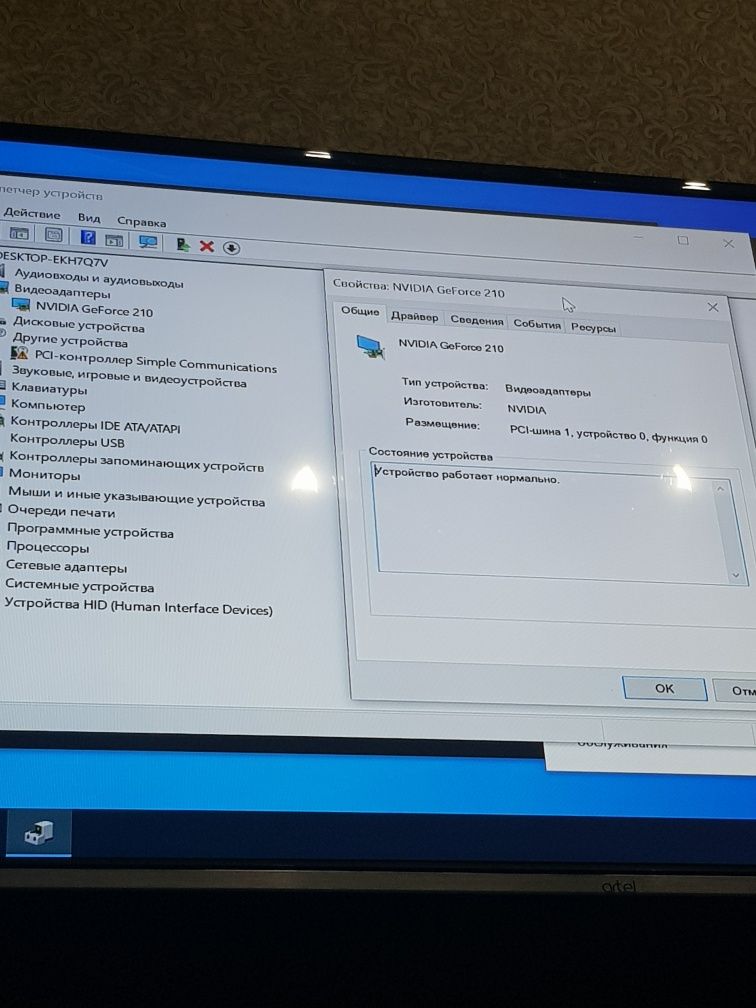Image resolution: width=756 pixels, height=1008 pixels.
Task: Click the device status text "Устройство работает нормально."
Action: (x=467, y=476)
